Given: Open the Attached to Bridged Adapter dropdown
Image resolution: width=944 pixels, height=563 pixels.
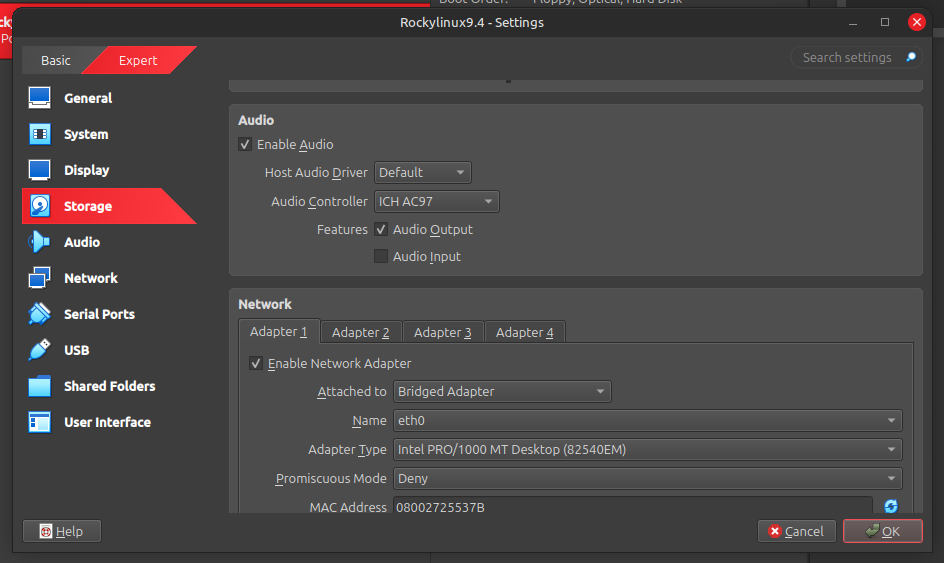Looking at the screenshot, I should 502,392.
